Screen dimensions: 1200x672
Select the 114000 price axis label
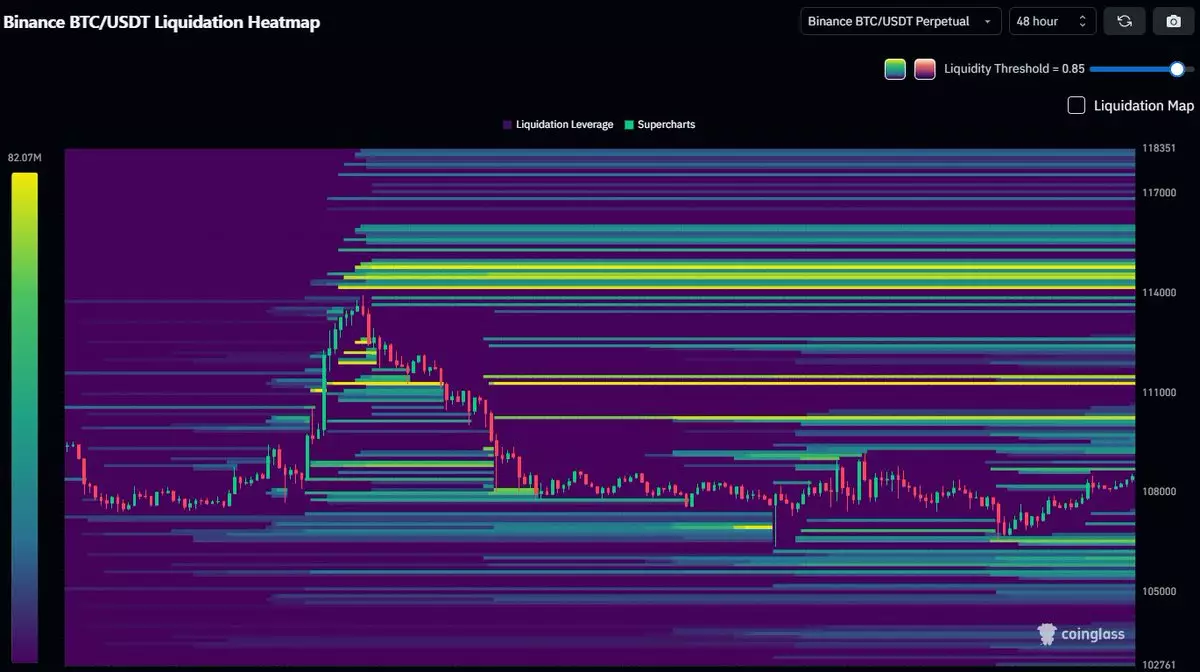click(x=1160, y=293)
